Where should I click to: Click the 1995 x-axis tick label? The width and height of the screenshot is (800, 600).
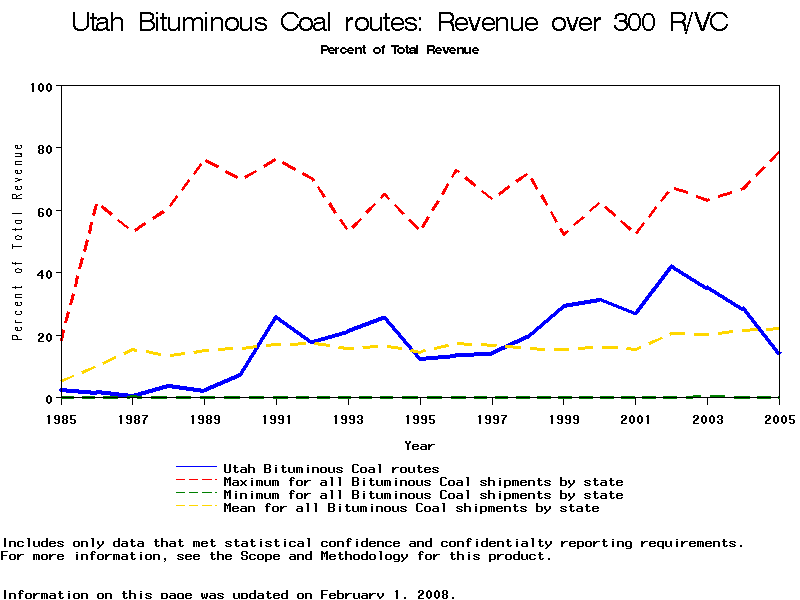pyautogui.click(x=420, y=416)
